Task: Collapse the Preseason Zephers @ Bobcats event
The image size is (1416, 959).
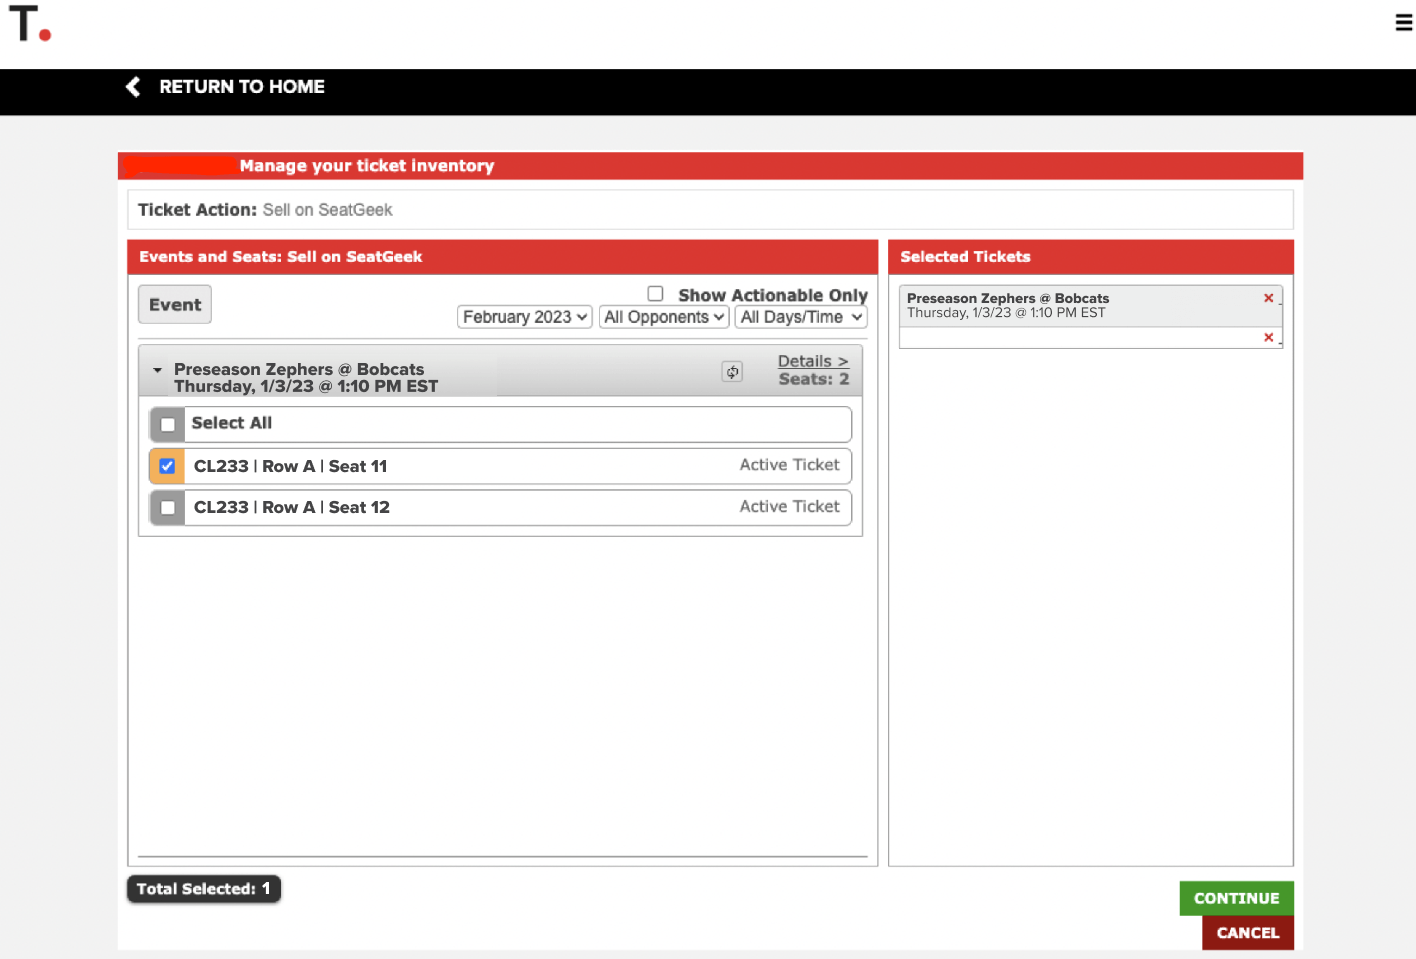Action: (157, 370)
